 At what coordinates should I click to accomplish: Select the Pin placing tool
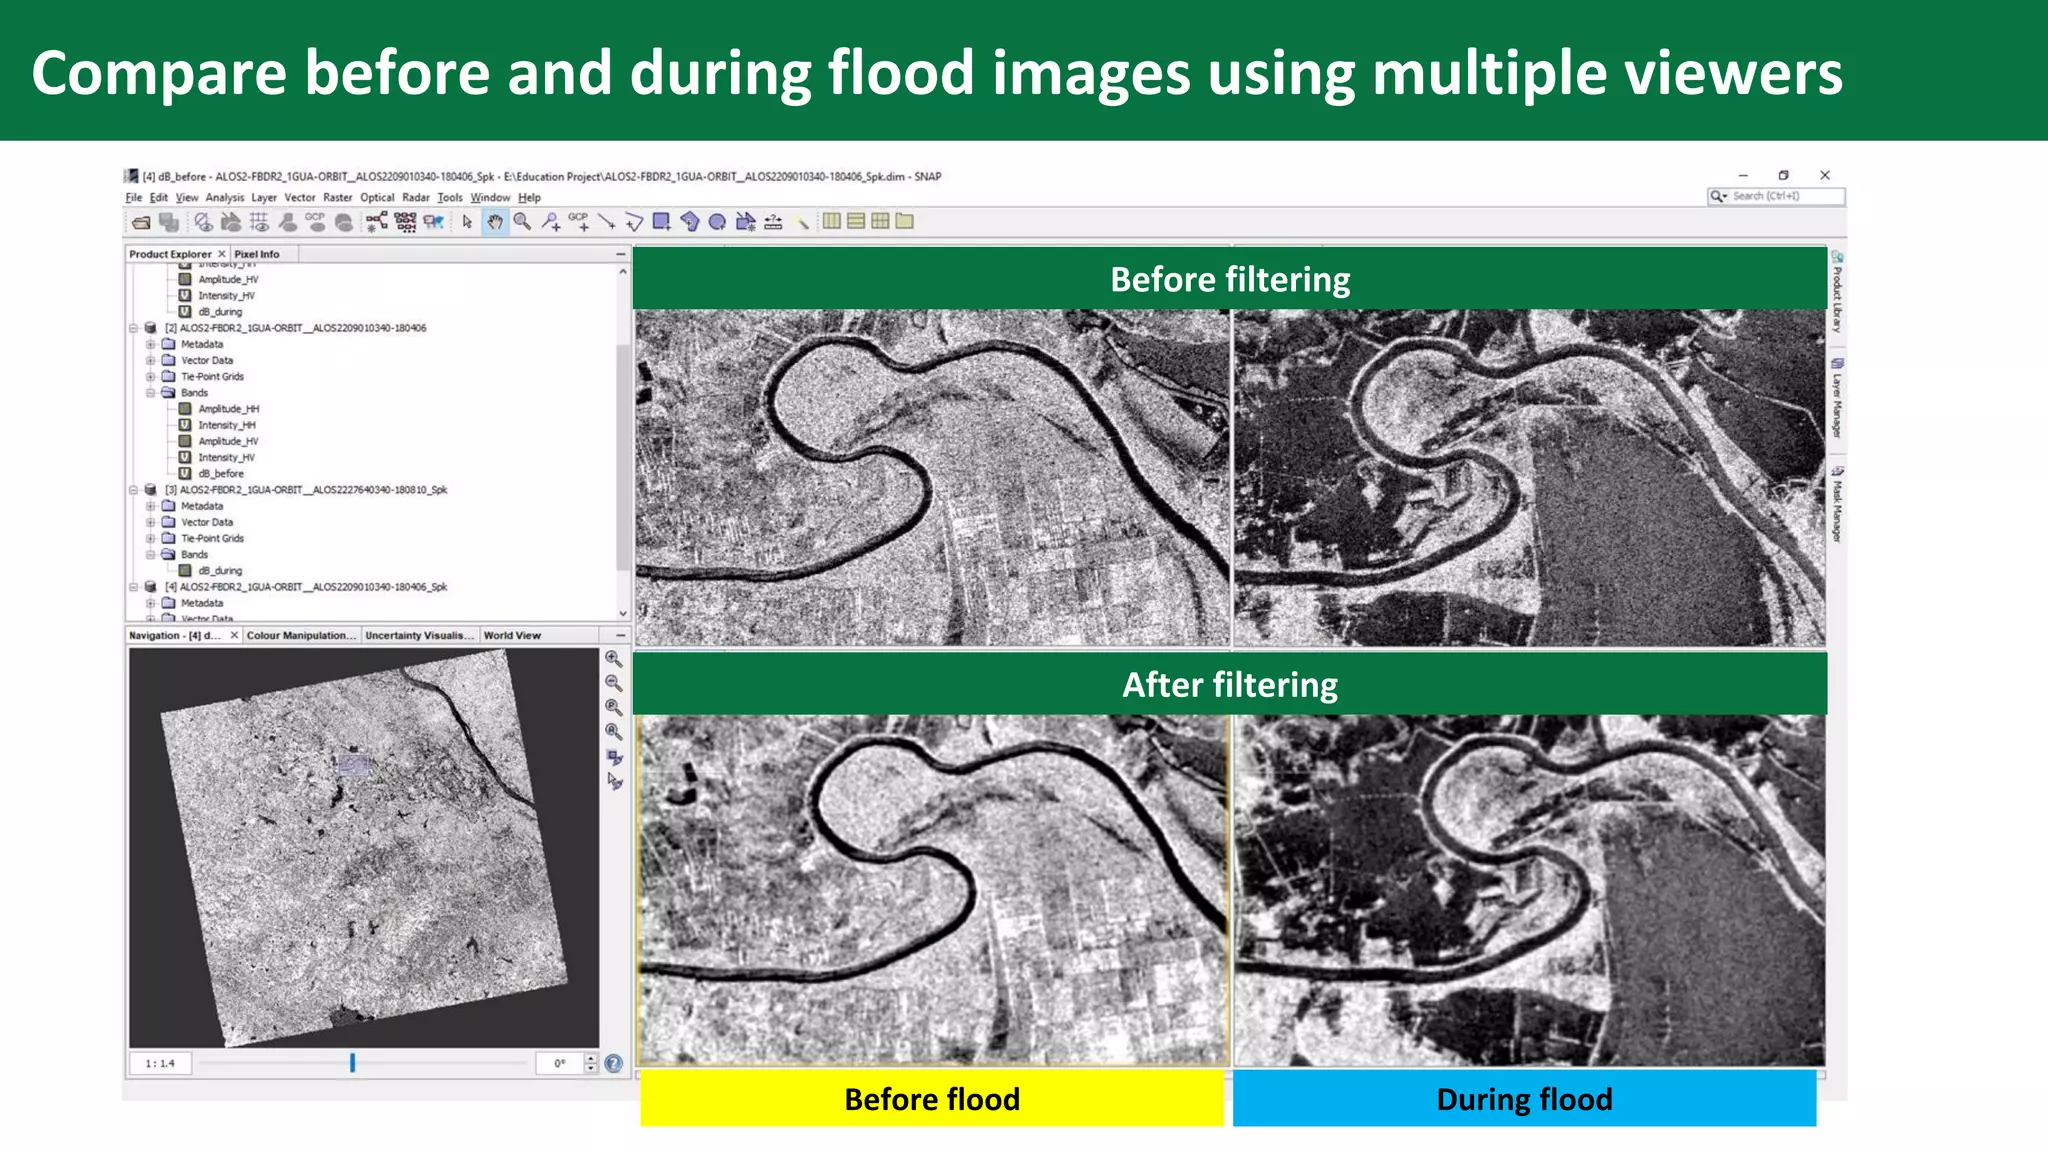(551, 222)
